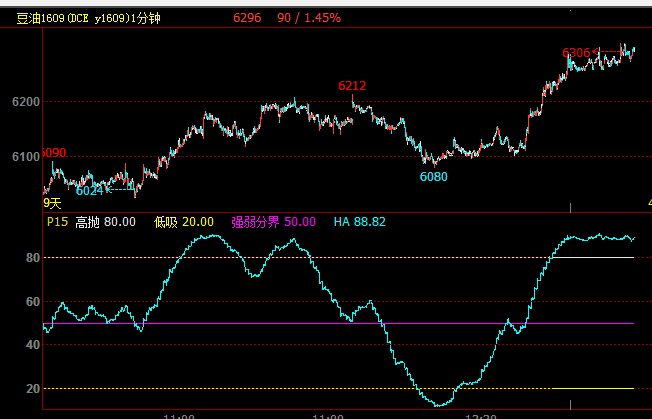The height and width of the screenshot is (419, 652).
Task: Click the red 6090 price label
Action: click(x=52, y=153)
